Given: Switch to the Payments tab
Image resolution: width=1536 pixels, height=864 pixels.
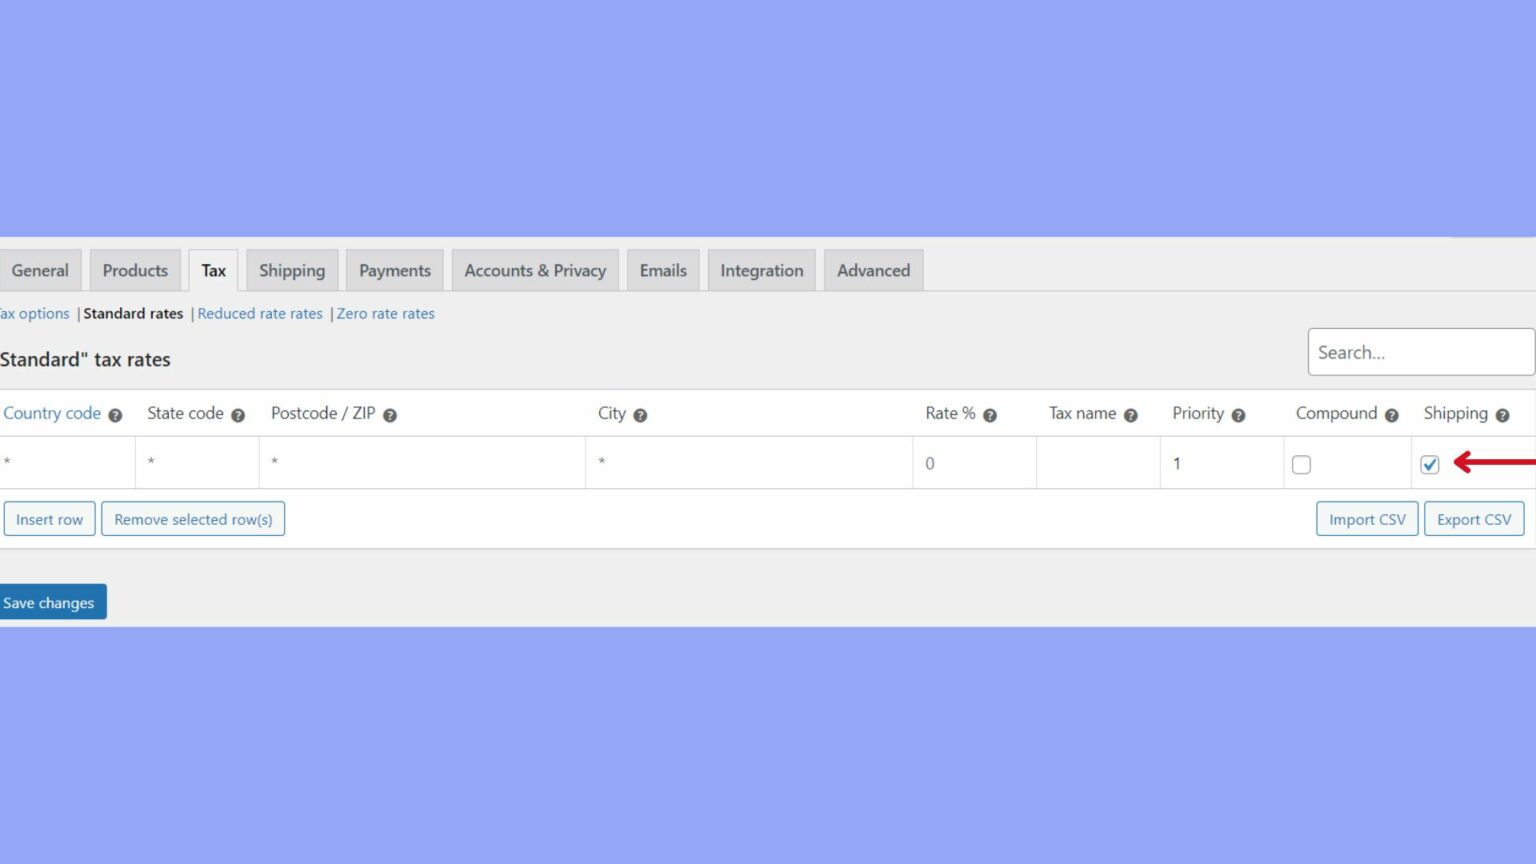Looking at the screenshot, I should [x=394, y=270].
